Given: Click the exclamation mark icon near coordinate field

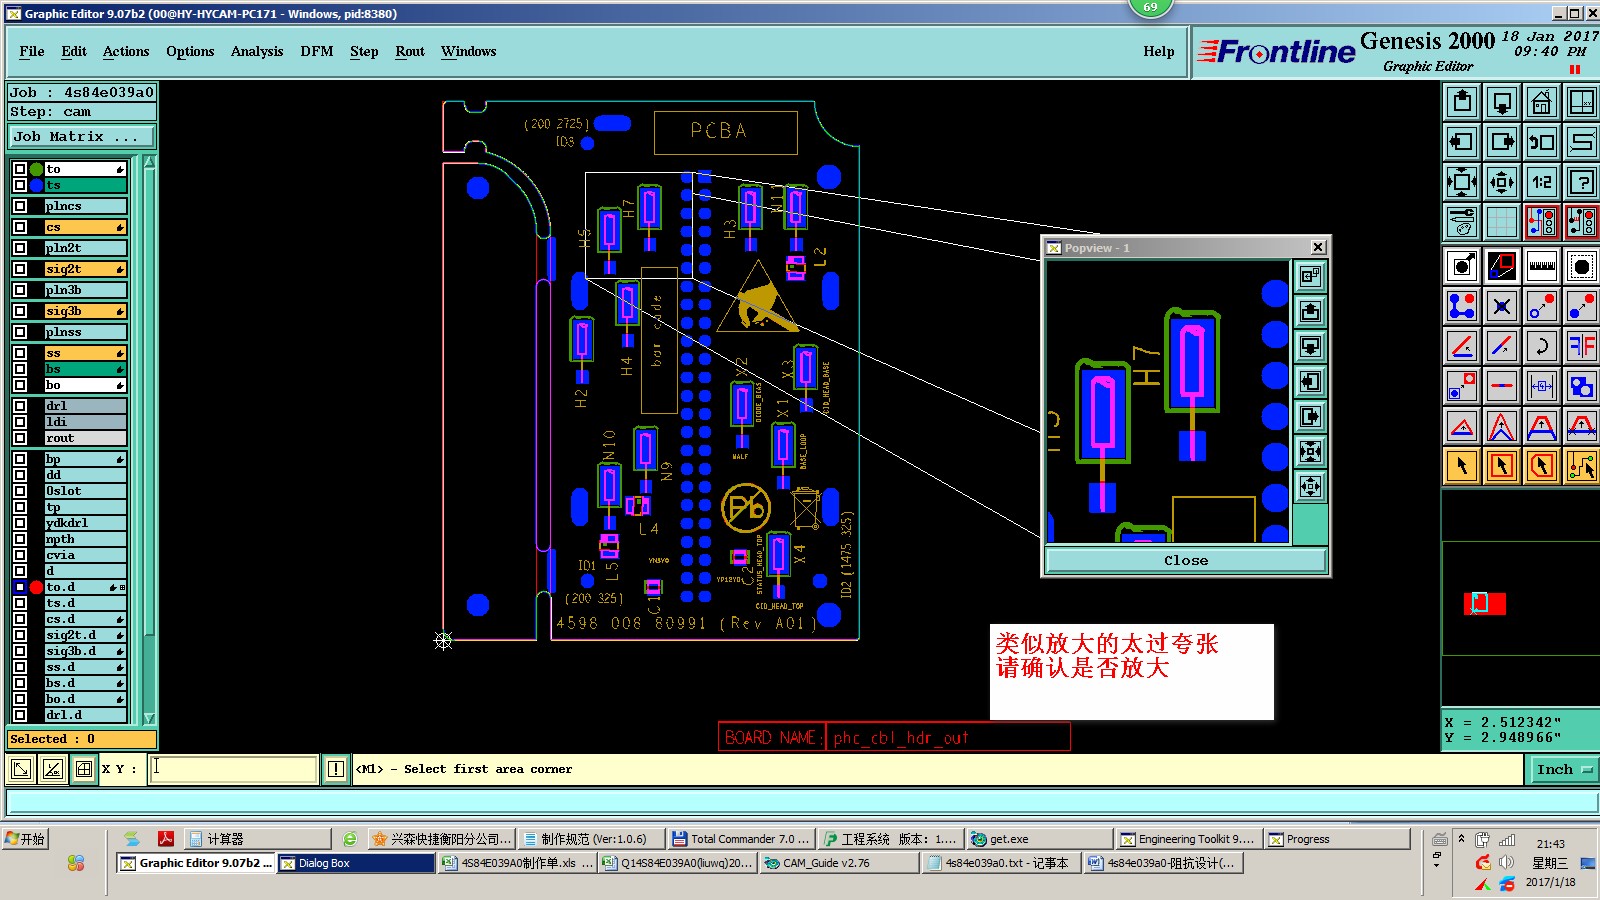Looking at the screenshot, I should [336, 769].
